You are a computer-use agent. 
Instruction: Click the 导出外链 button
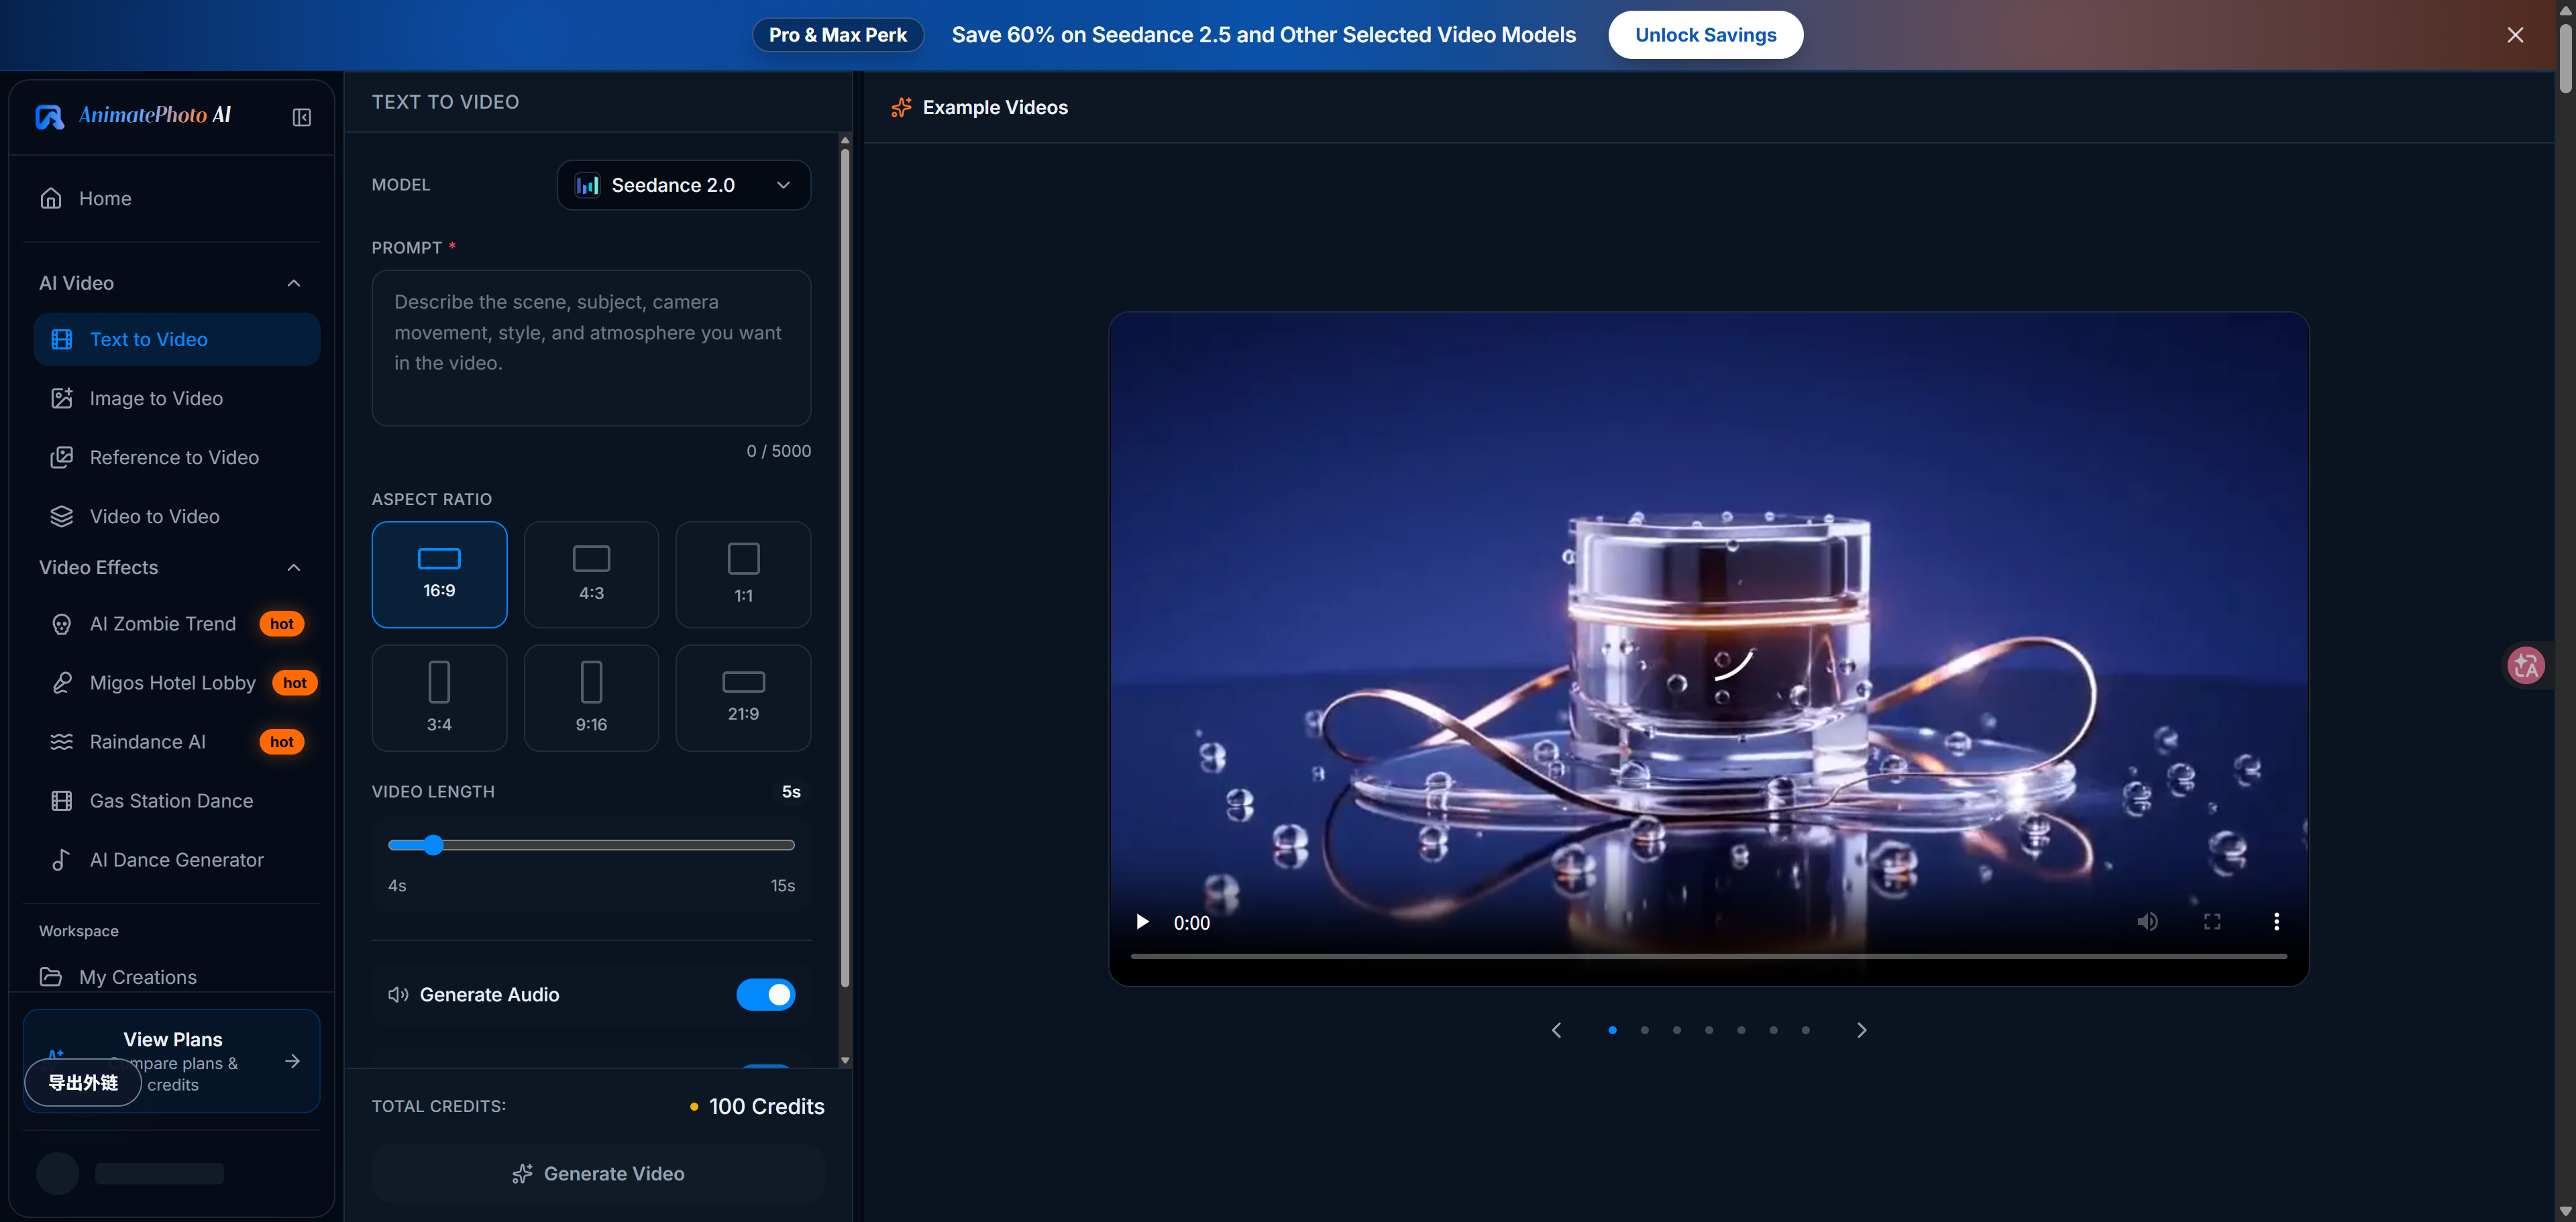(83, 1083)
